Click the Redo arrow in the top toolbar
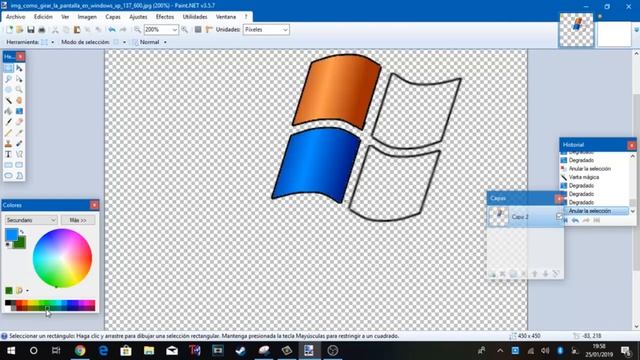640x360 pixels. pyautogui.click(x=123, y=30)
